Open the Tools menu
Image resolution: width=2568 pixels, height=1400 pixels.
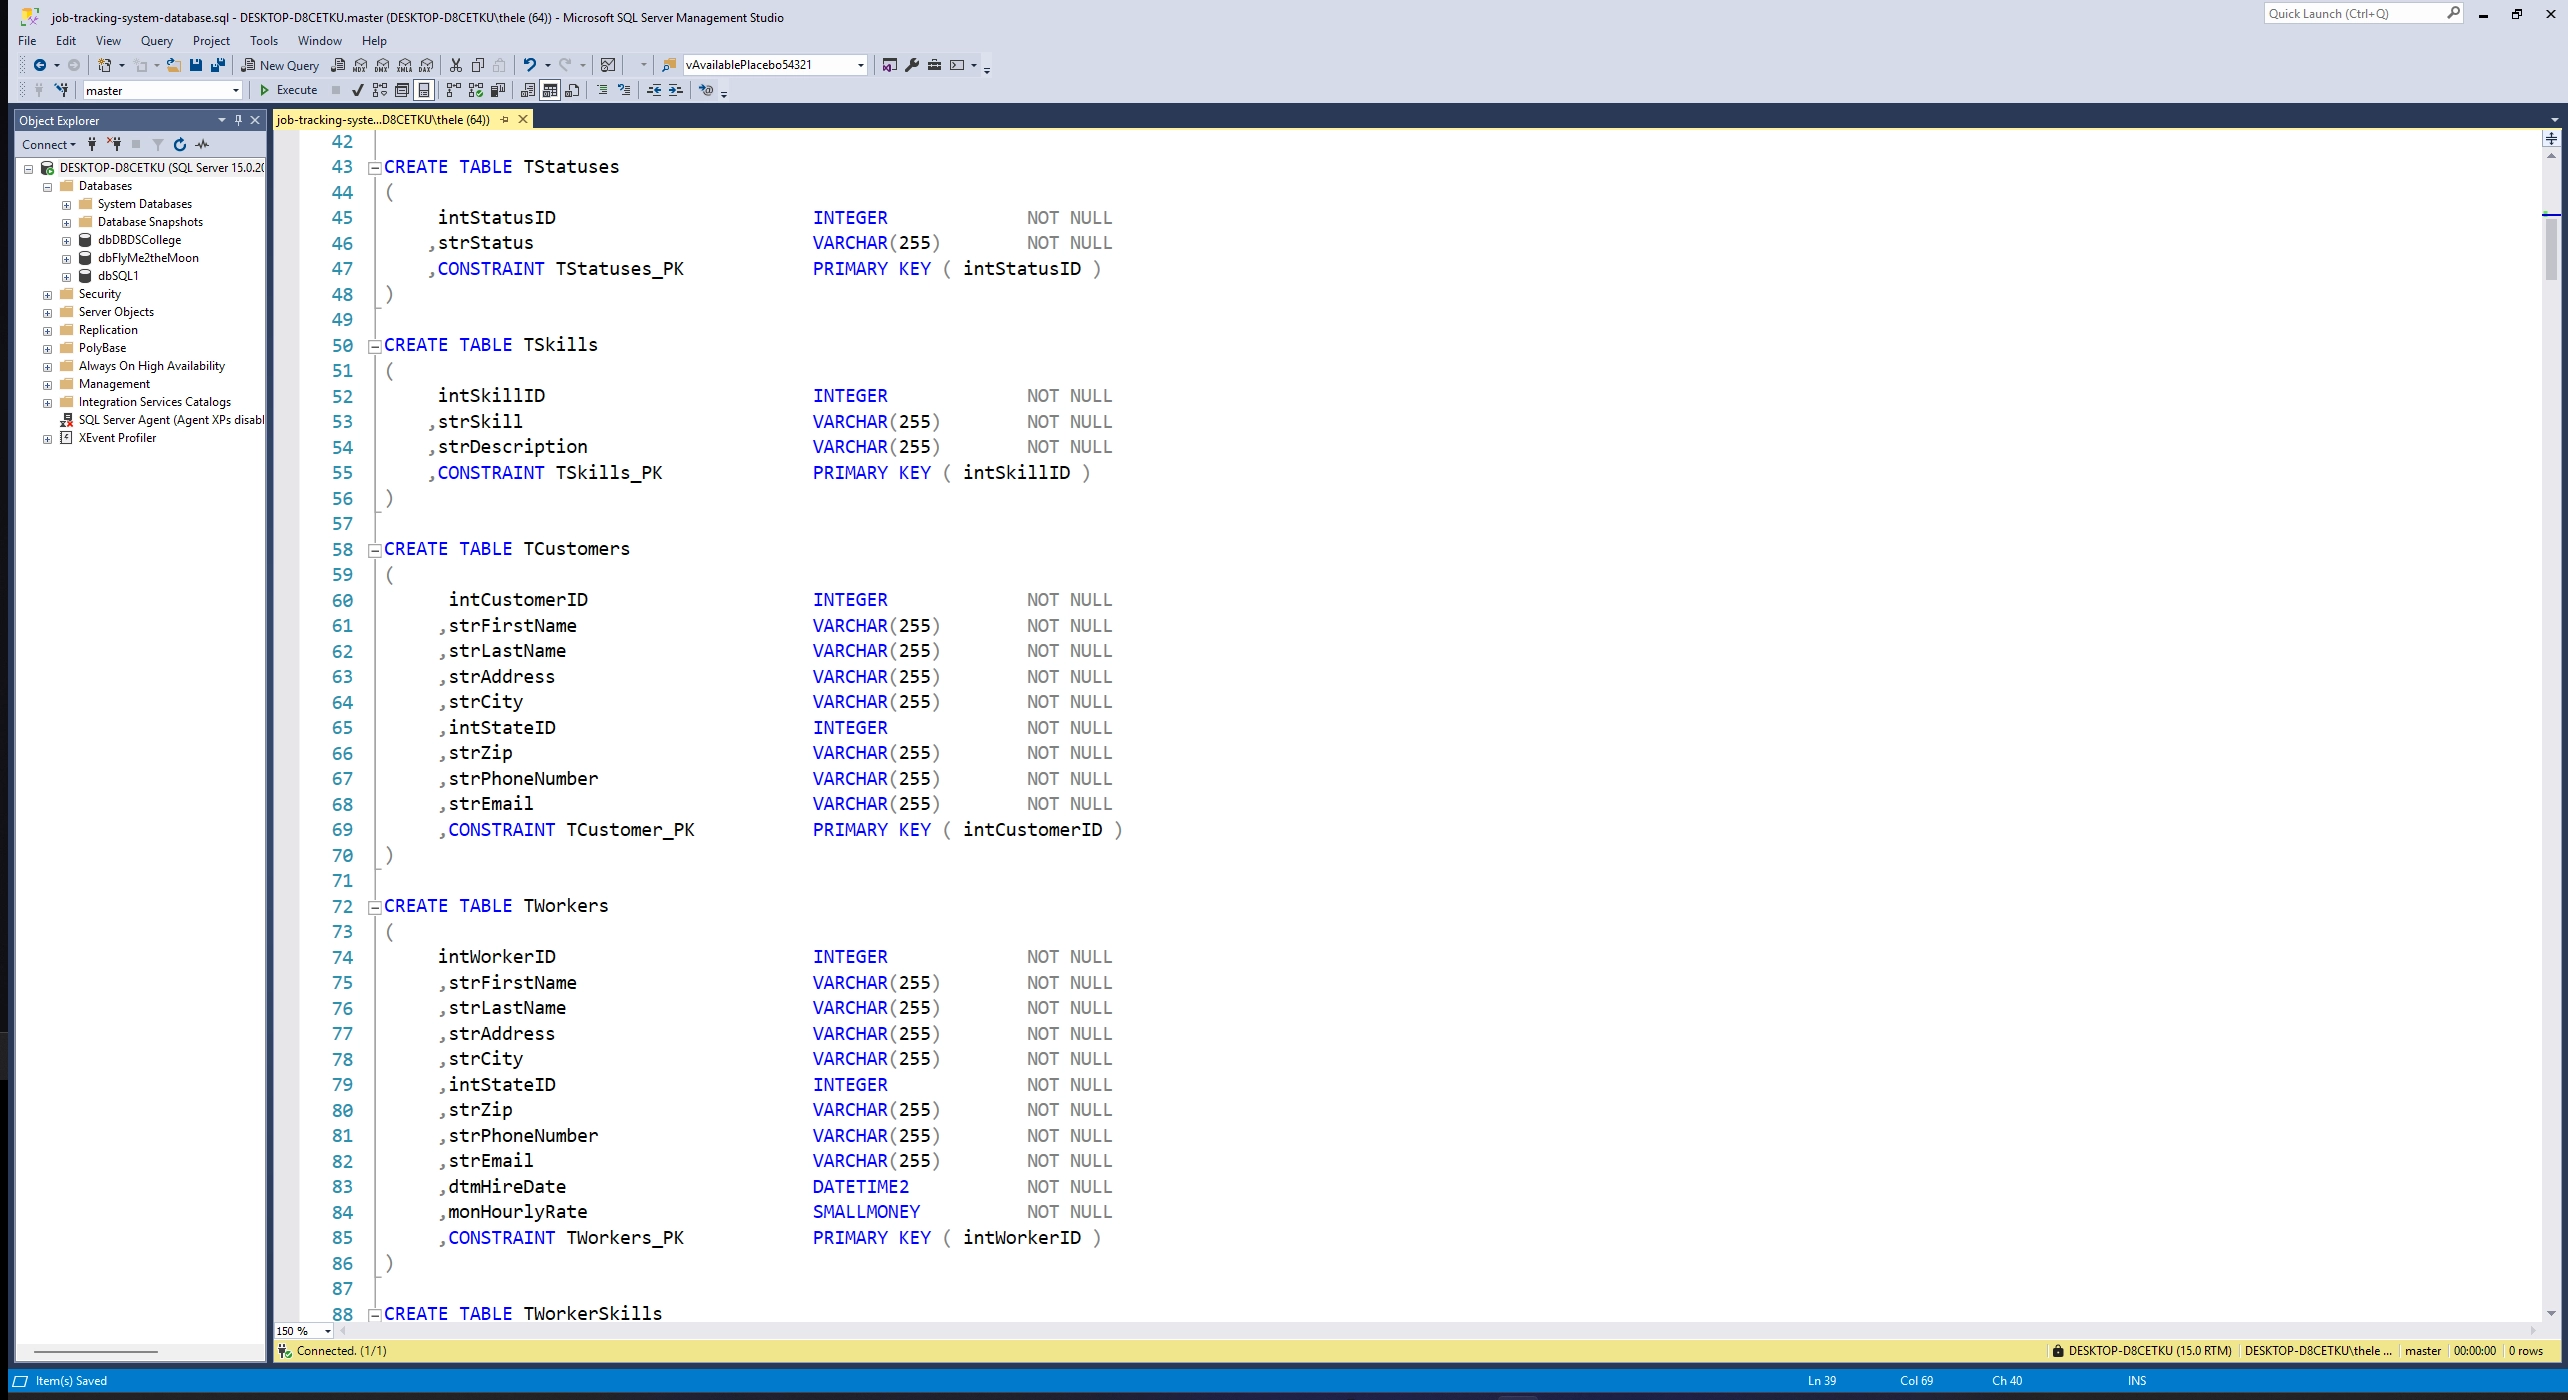pyautogui.click(x=263, y=41)
